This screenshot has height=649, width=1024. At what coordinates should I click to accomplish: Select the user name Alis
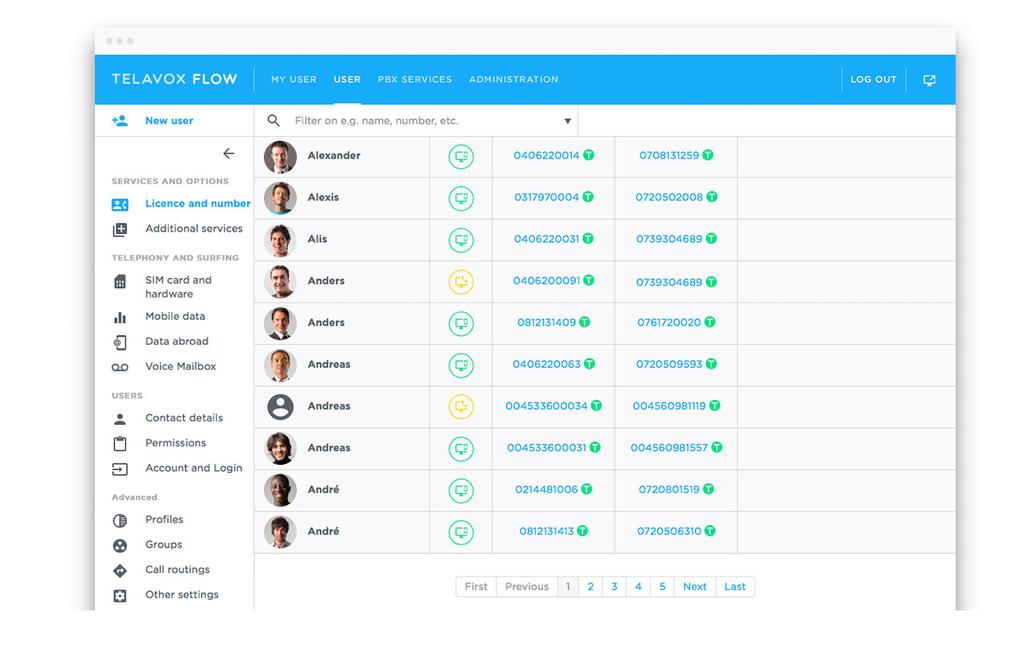(x=317, y=239)
